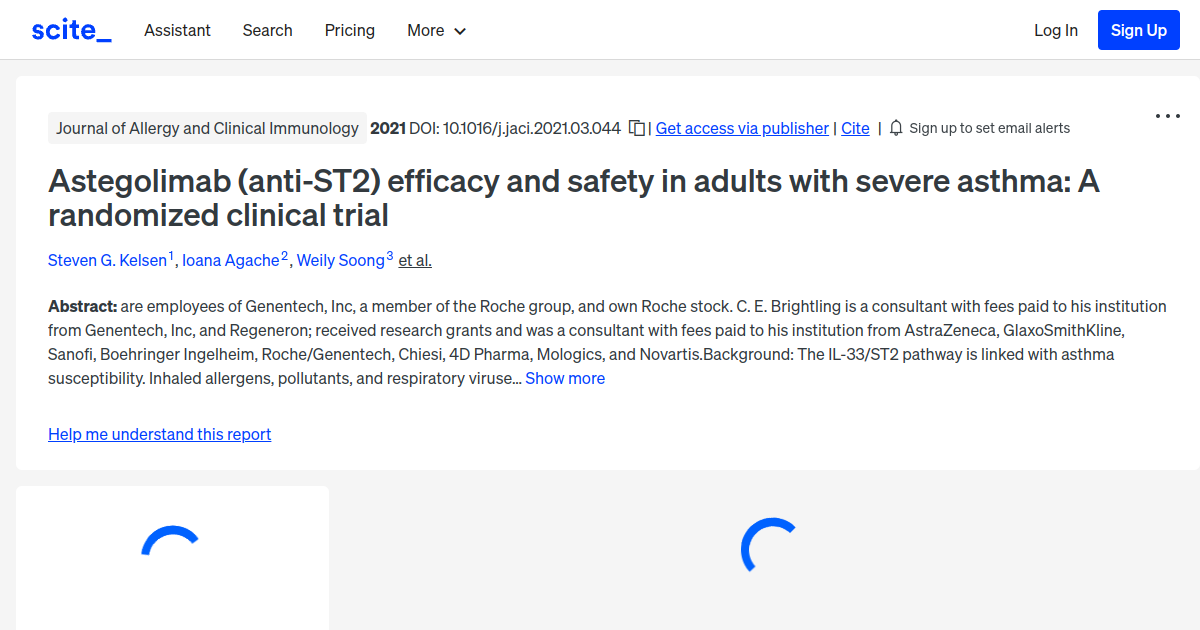The image size is (1200, 630).
Task: Click the scite_ logo to go home
Action: coord(70,29)
